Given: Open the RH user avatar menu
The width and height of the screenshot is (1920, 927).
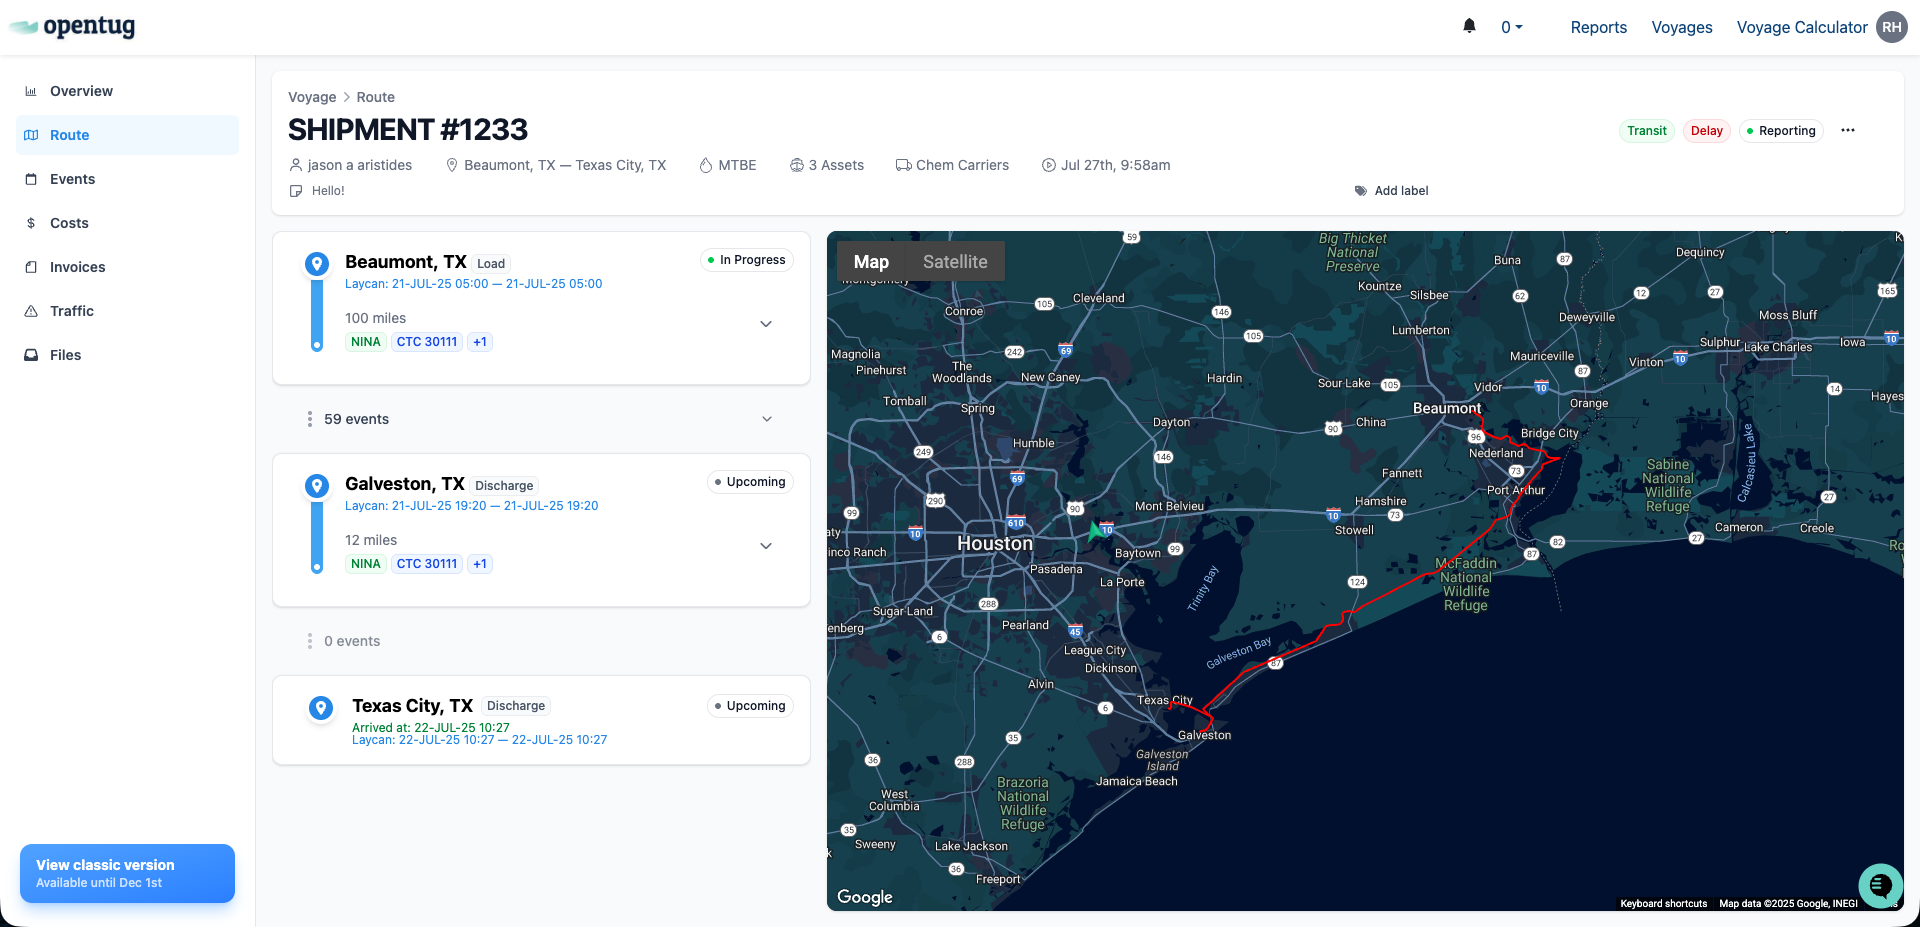Looking at the screenshot, I should point(1891,27).
